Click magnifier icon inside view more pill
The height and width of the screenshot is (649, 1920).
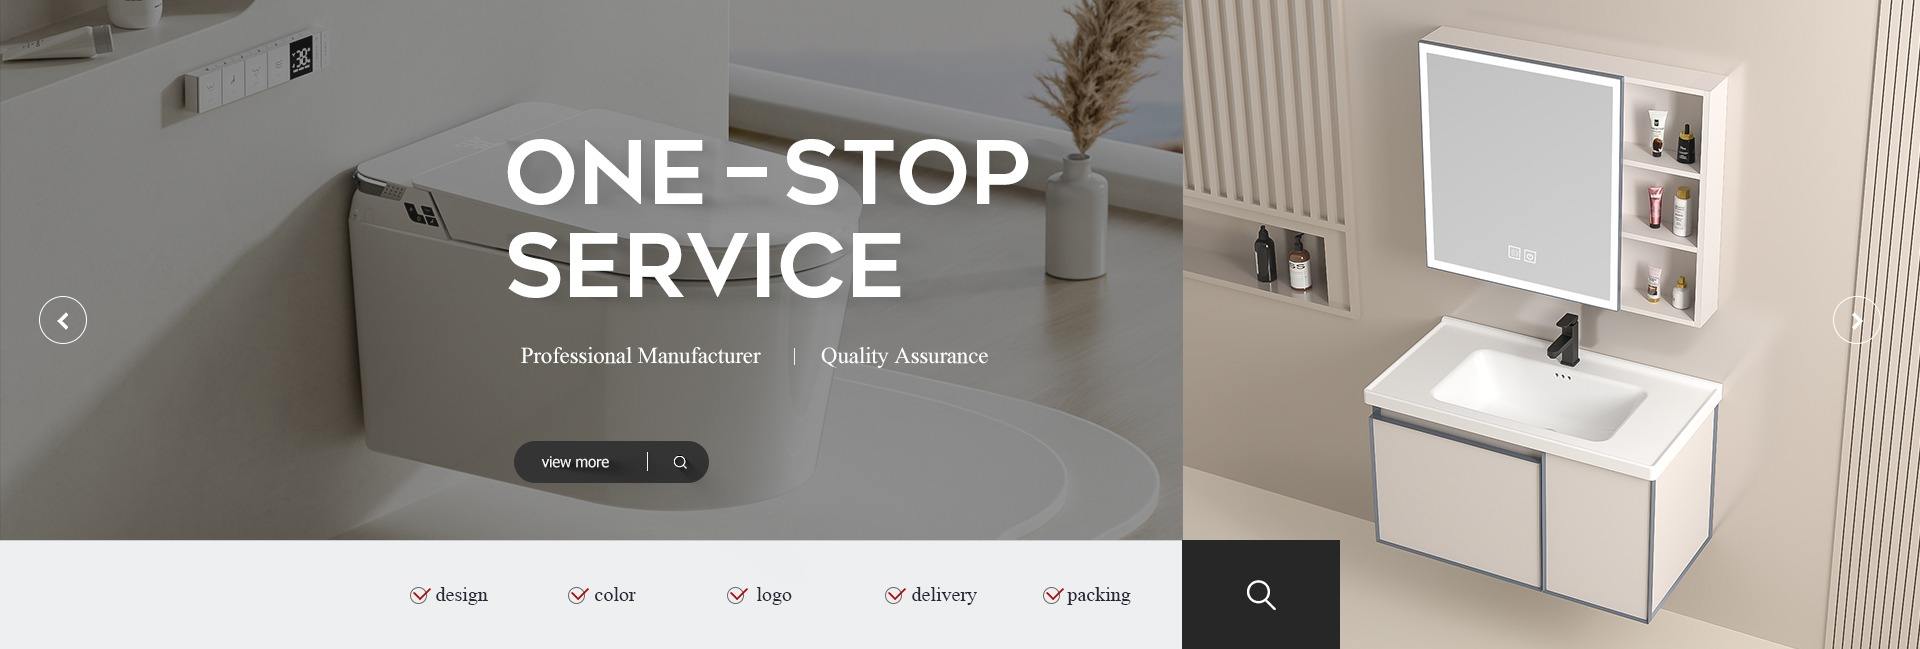coord(680,462)
